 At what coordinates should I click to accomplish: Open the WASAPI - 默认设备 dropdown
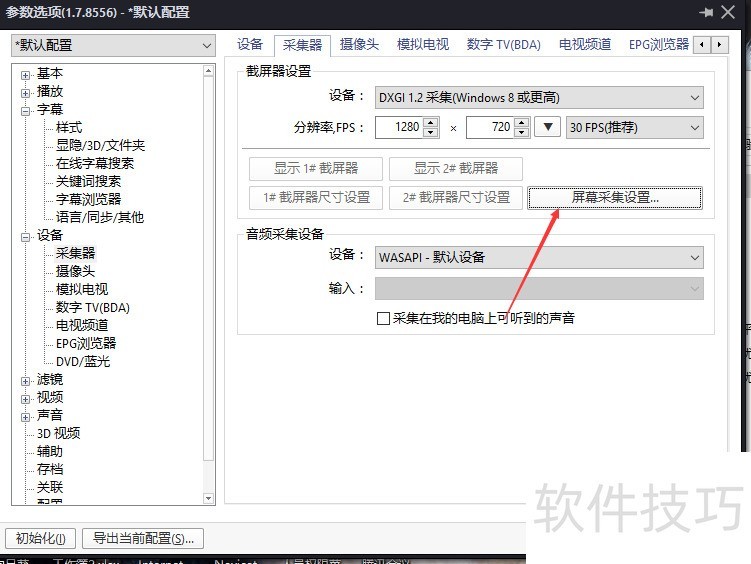click(539, 257)
